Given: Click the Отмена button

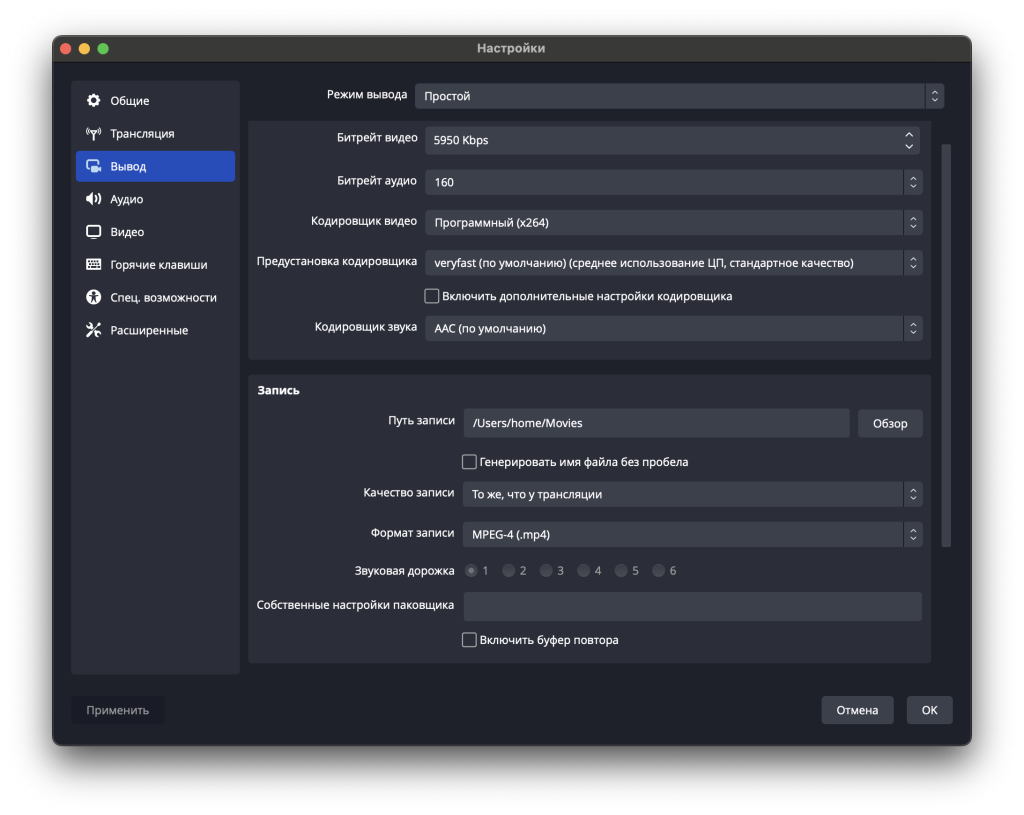Looking at the screenshot, I should click(857, 710).
